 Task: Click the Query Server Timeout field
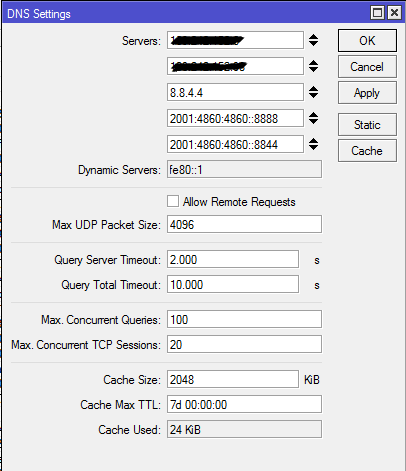(x=233, y=259)
